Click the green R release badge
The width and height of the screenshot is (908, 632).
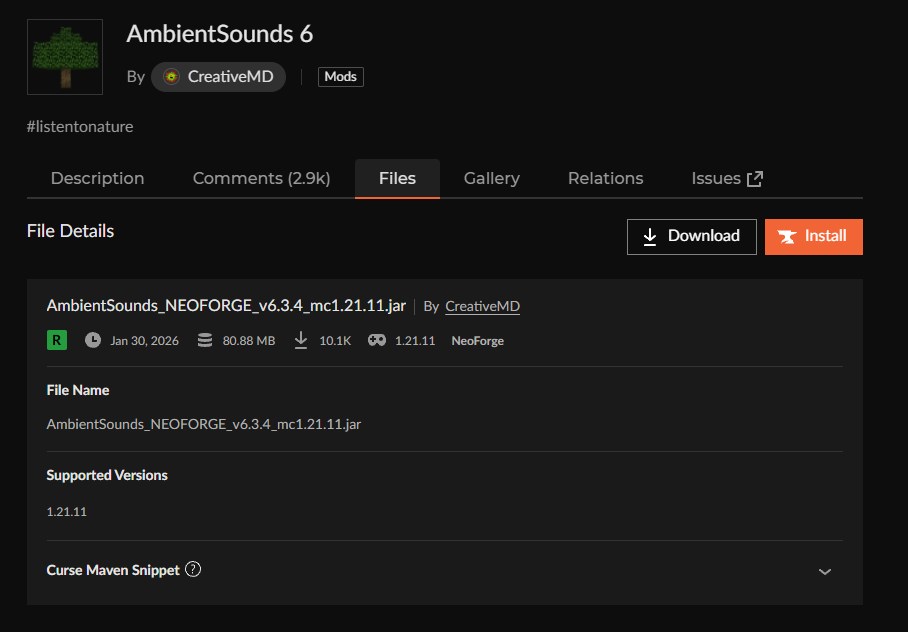57,340
